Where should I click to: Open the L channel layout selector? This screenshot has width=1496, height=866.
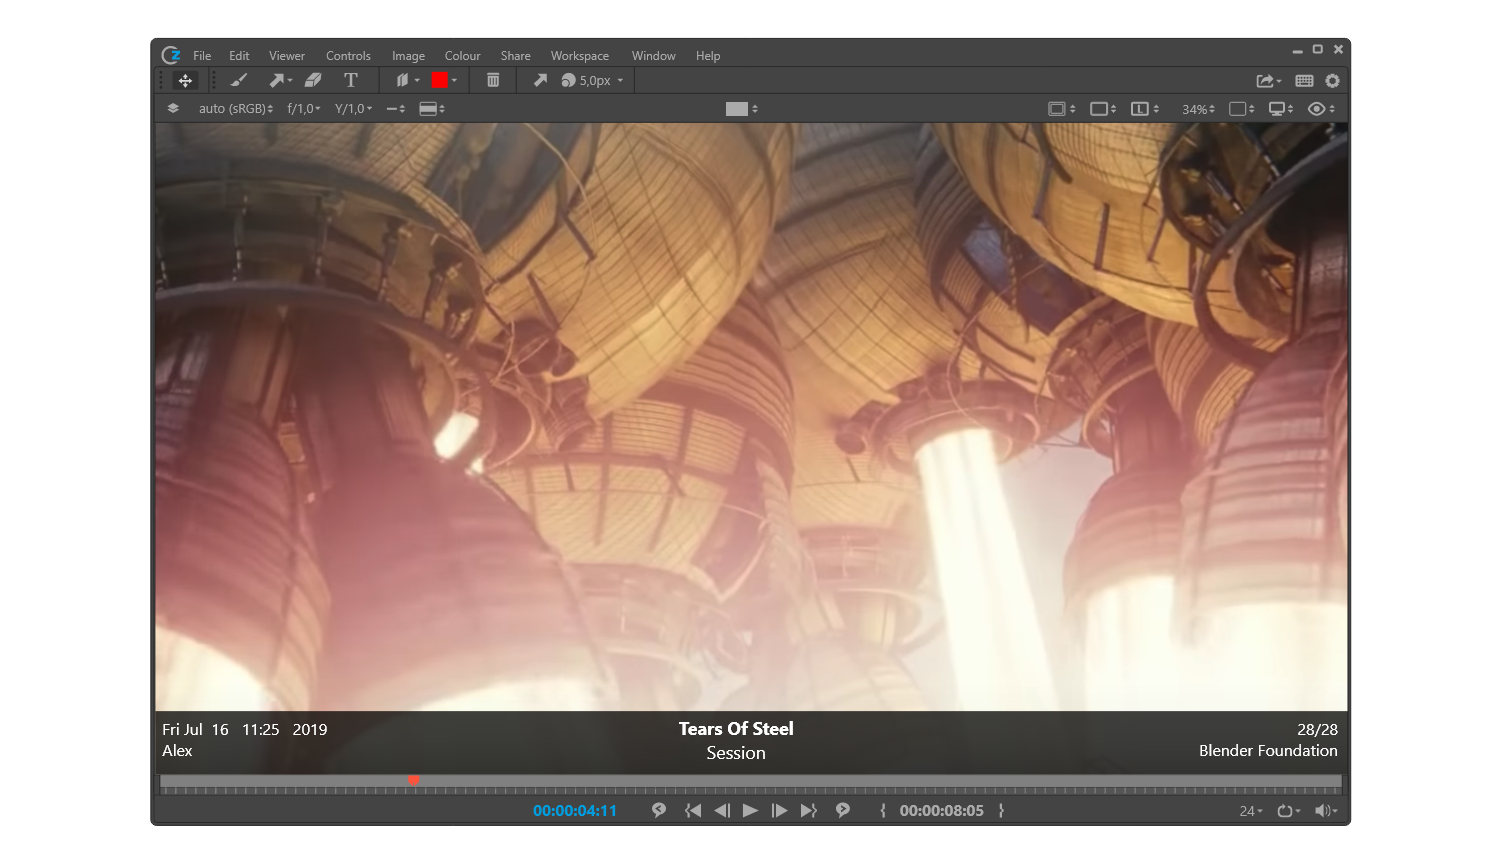tap(1145, 109)
